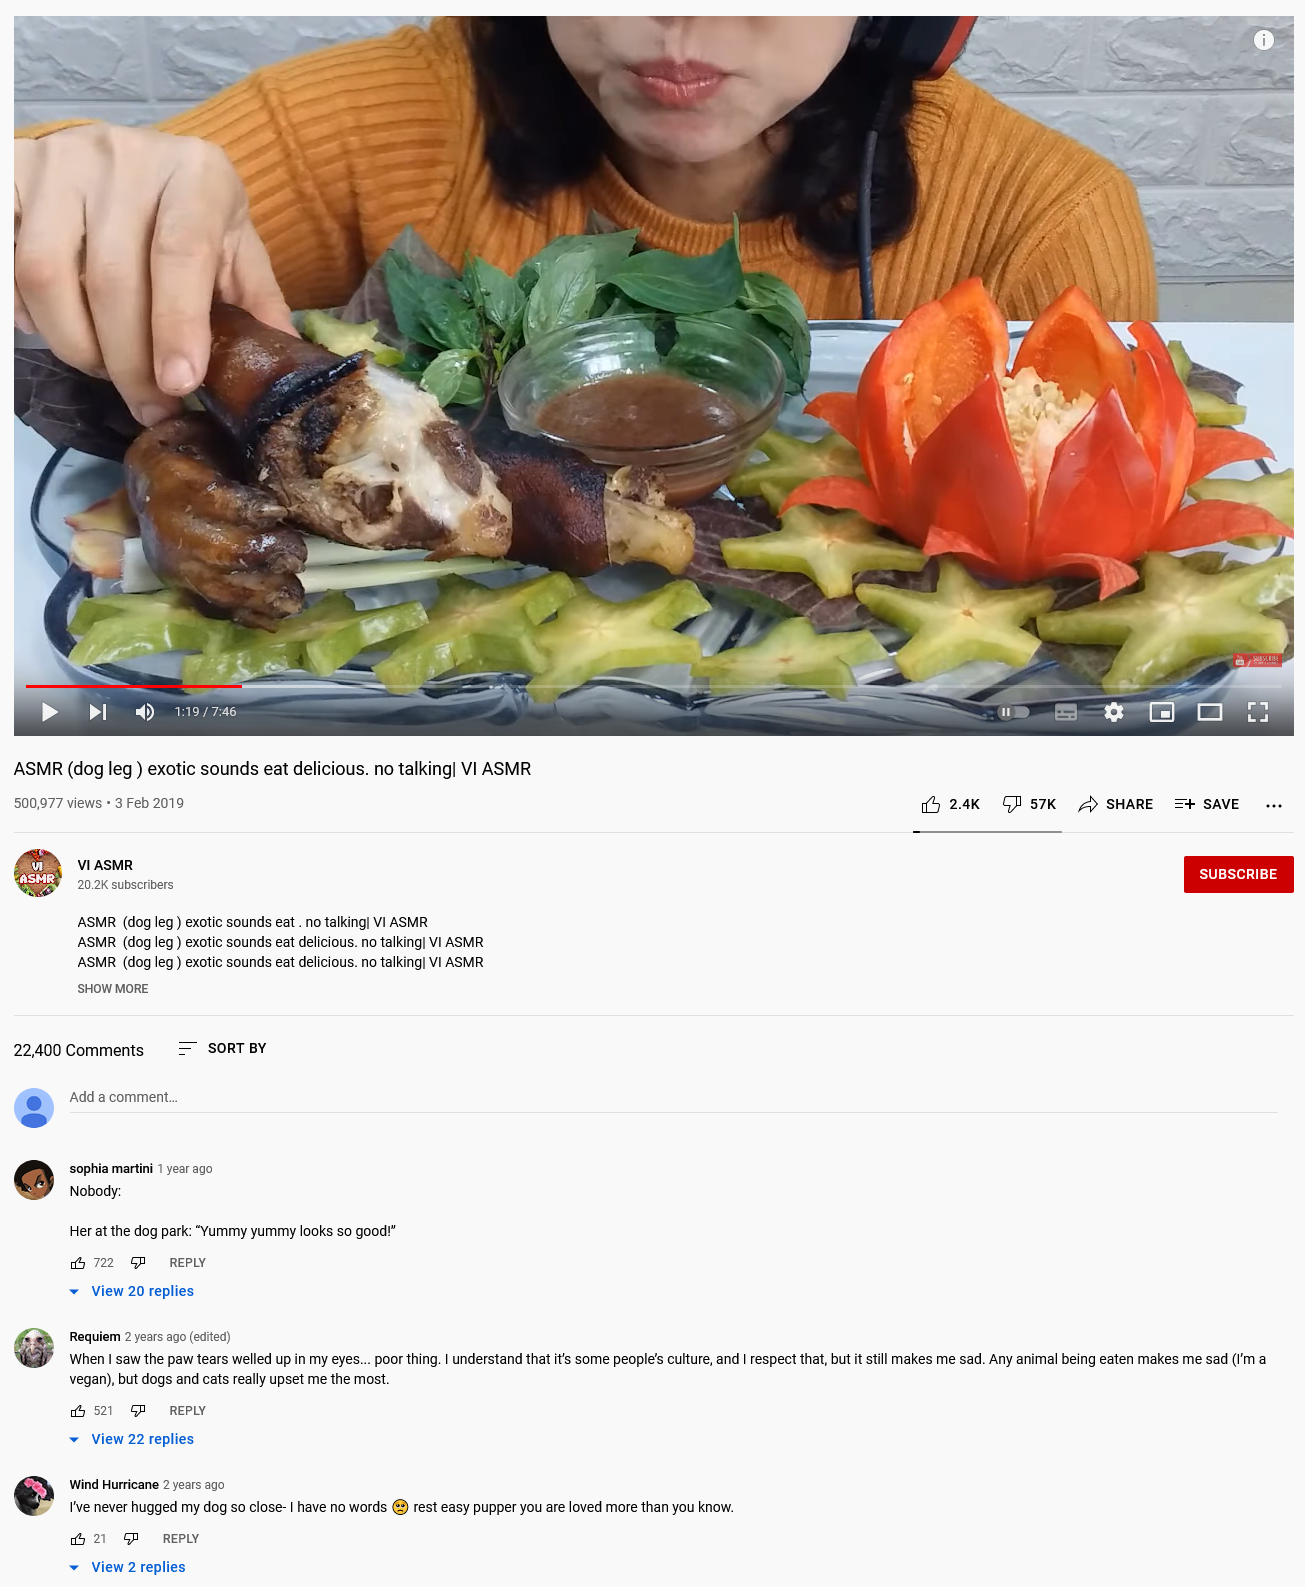Open the three-dot more actions menu
1305x1587 pixels.
[x=1274, y=805]
